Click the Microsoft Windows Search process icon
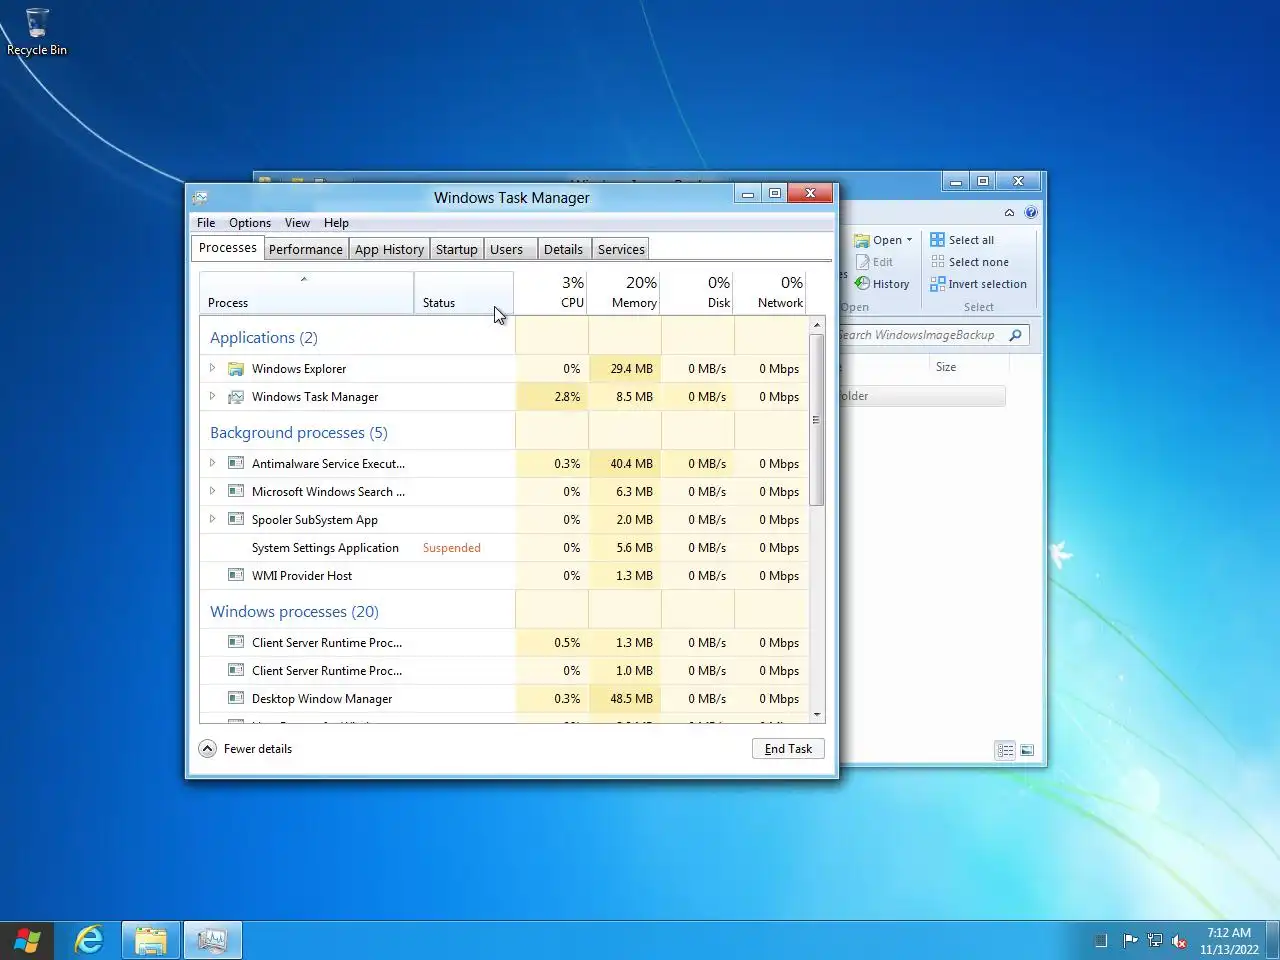The height and width of the screenshot is (960, 1280). point(236,491)
